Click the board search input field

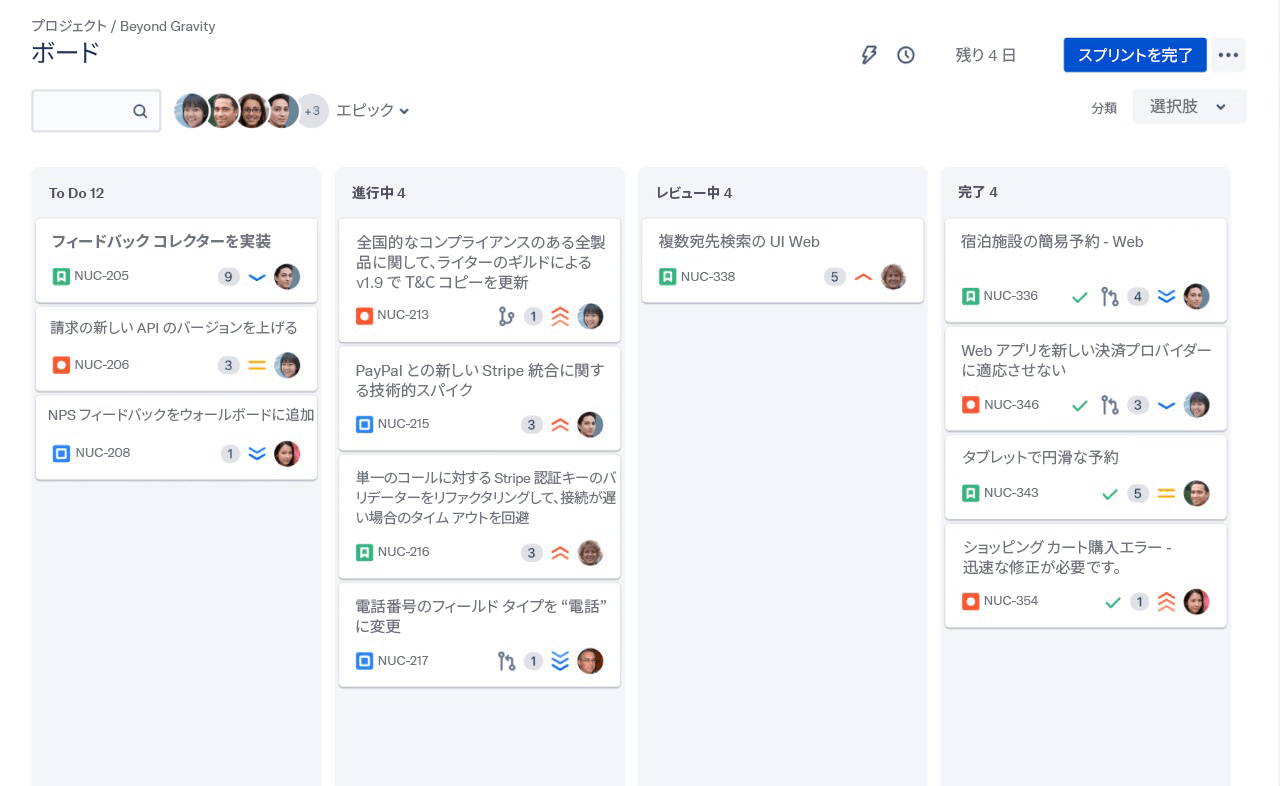tap(84, 111)
